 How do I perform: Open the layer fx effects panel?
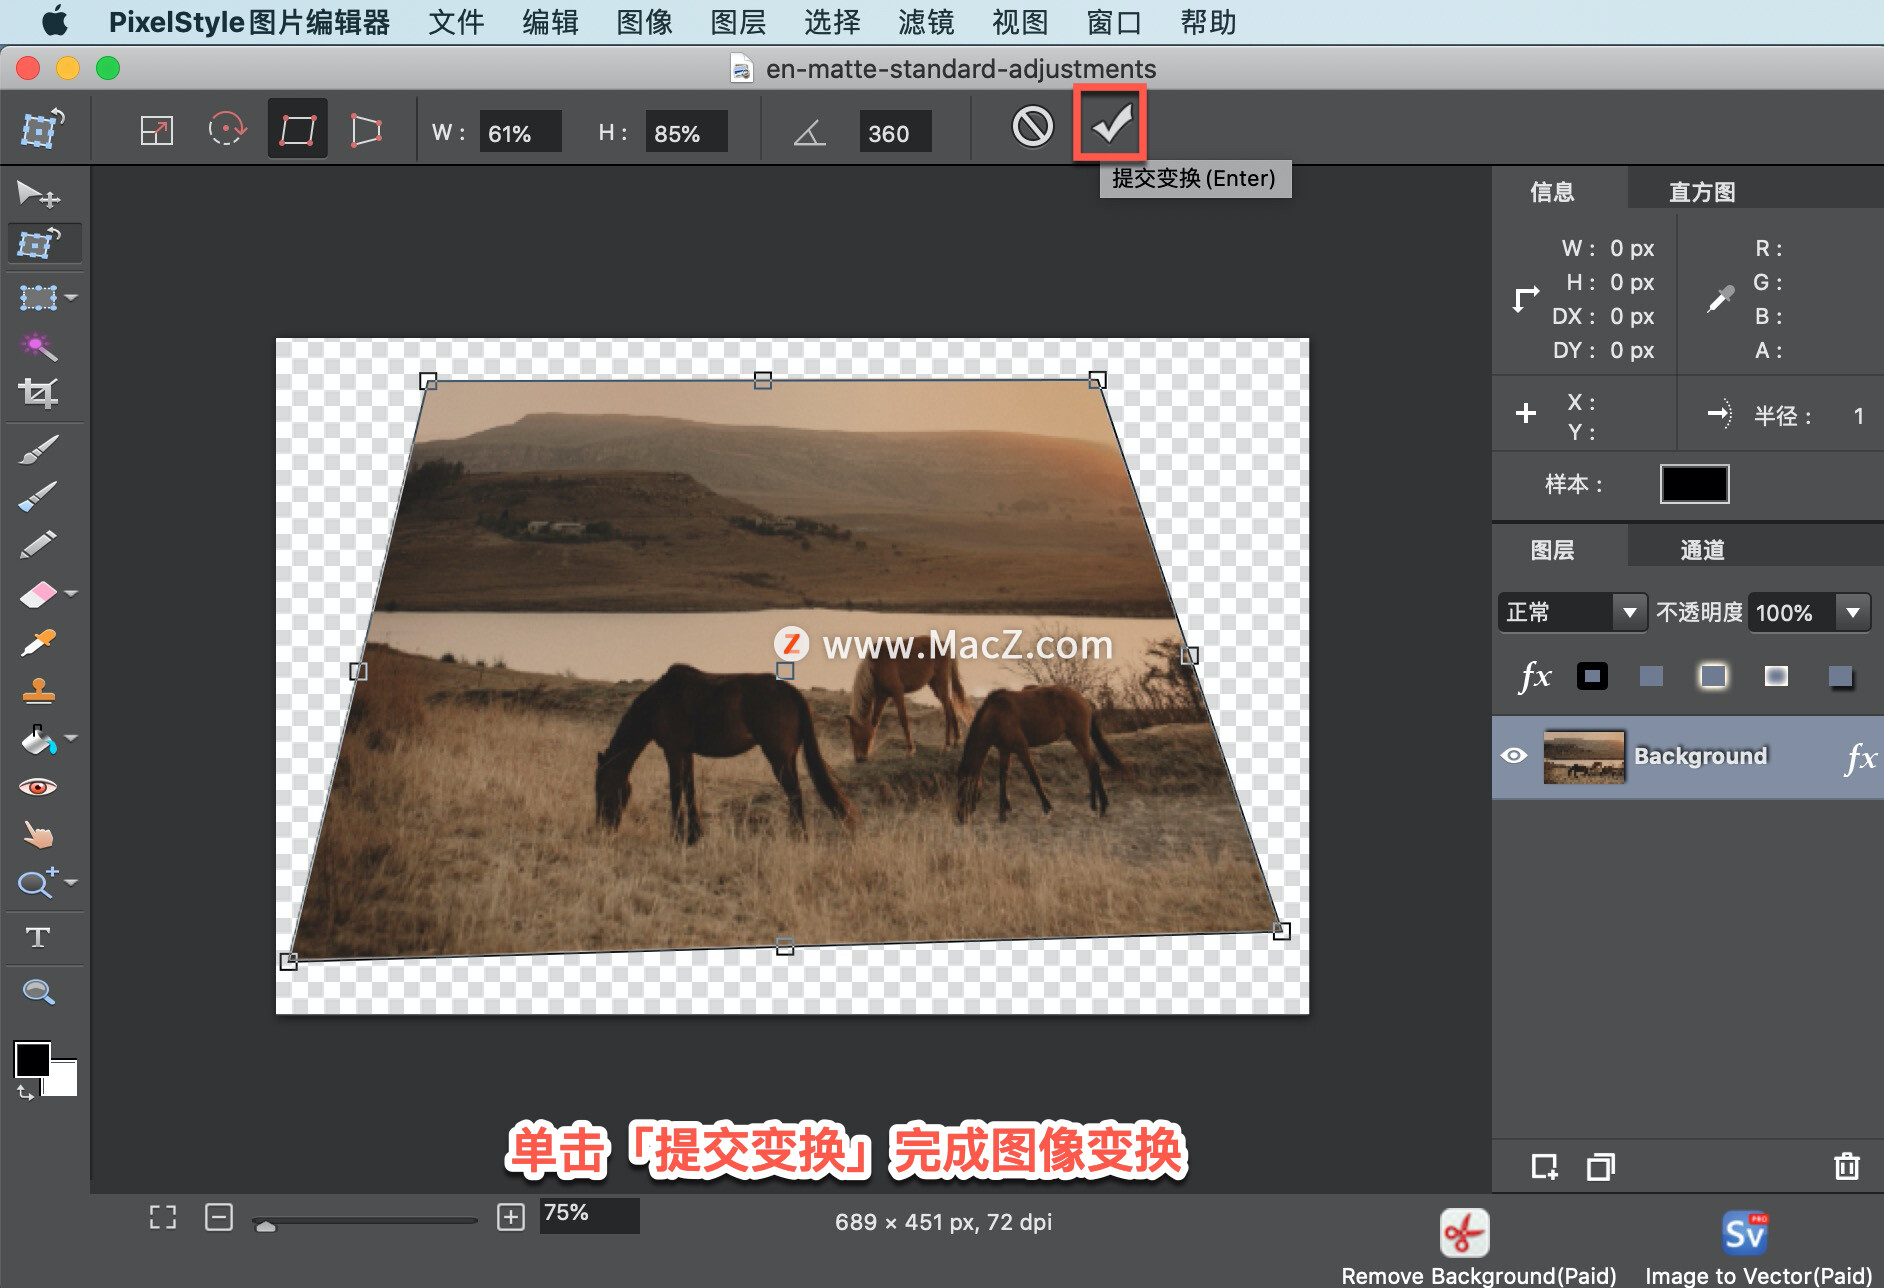pos(1536,675)
